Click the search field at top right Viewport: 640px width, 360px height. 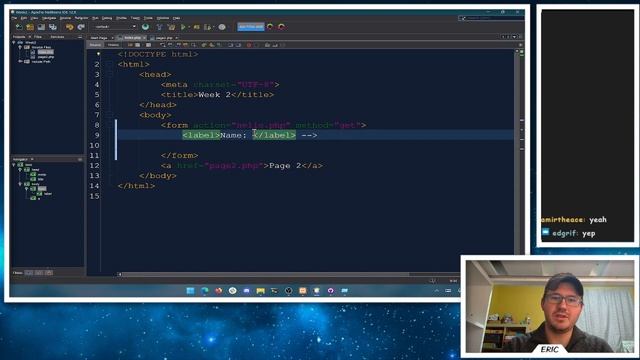click(x=490, y=18)
